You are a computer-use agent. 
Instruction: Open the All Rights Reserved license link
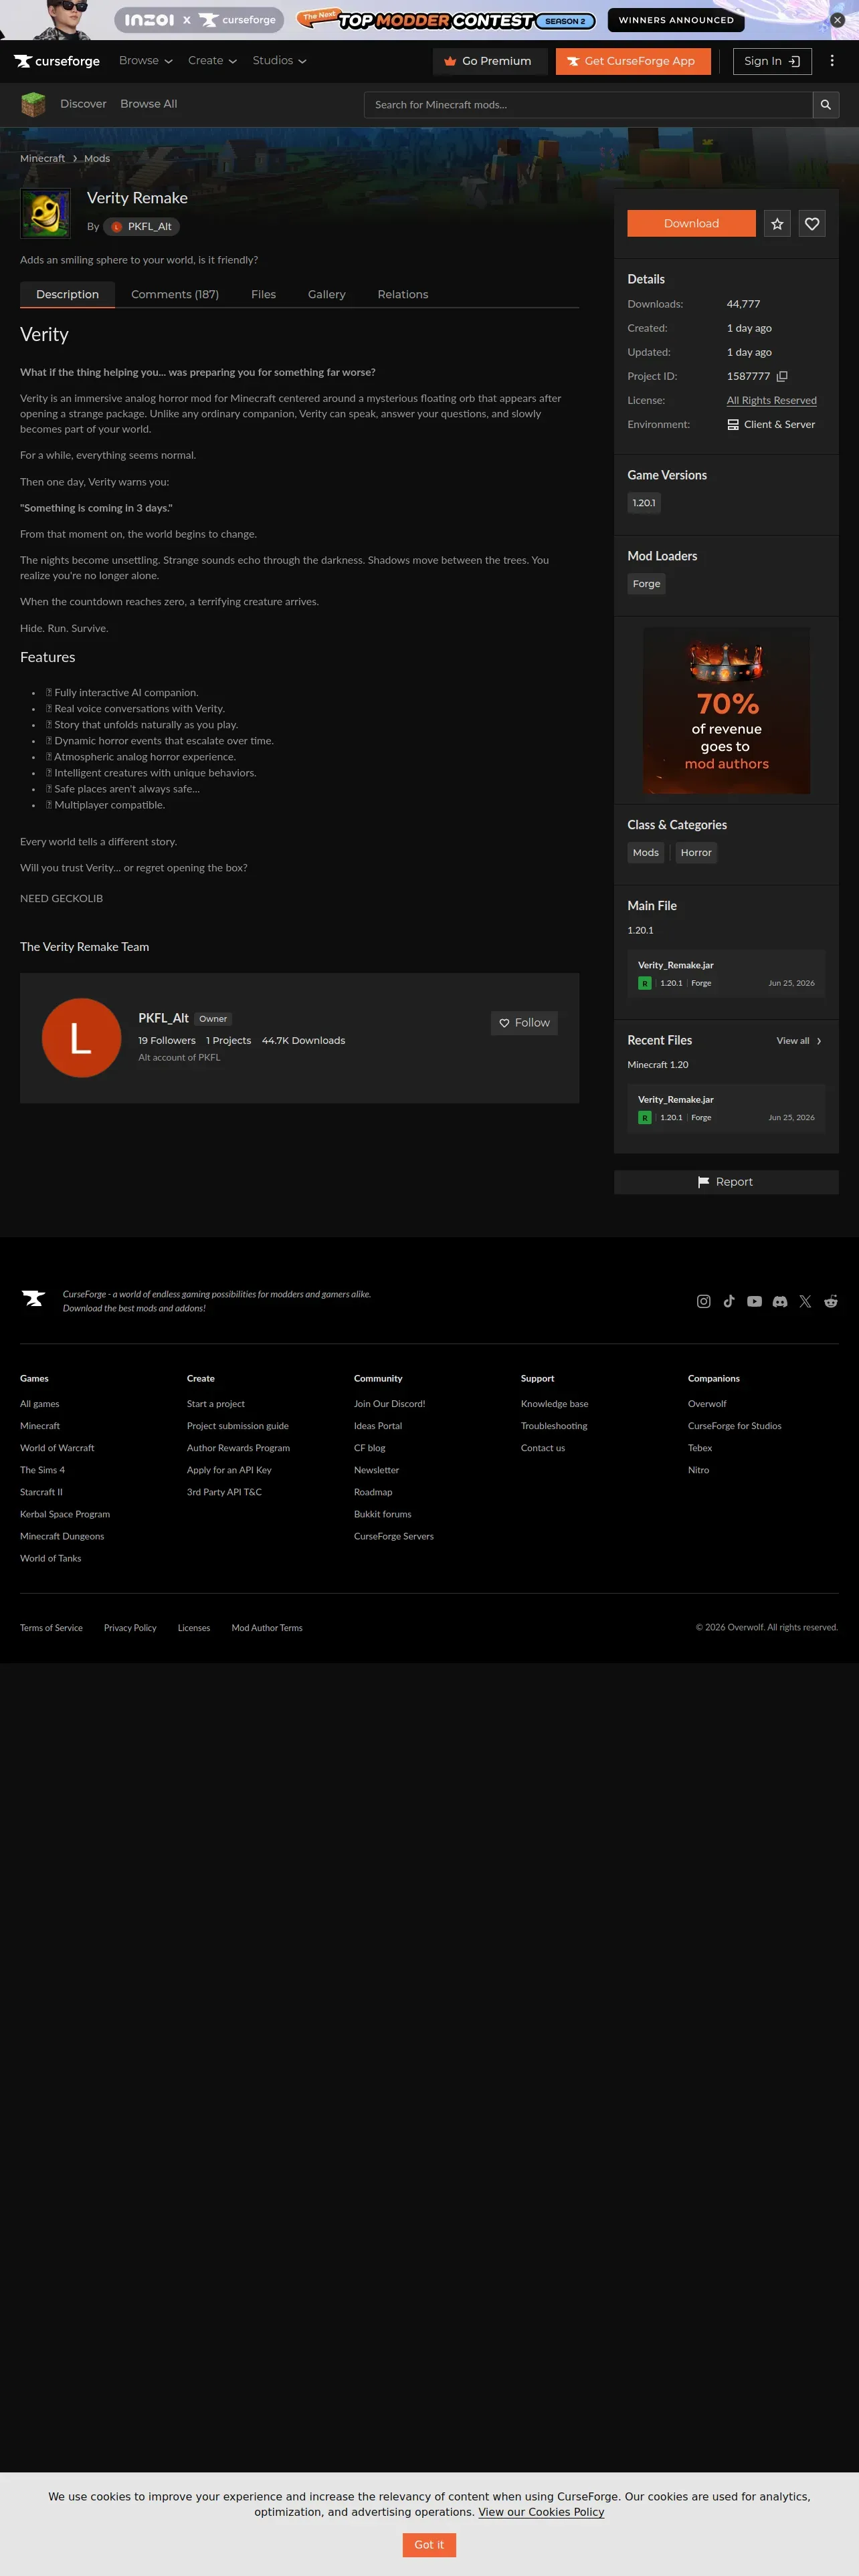pos(772,400)
